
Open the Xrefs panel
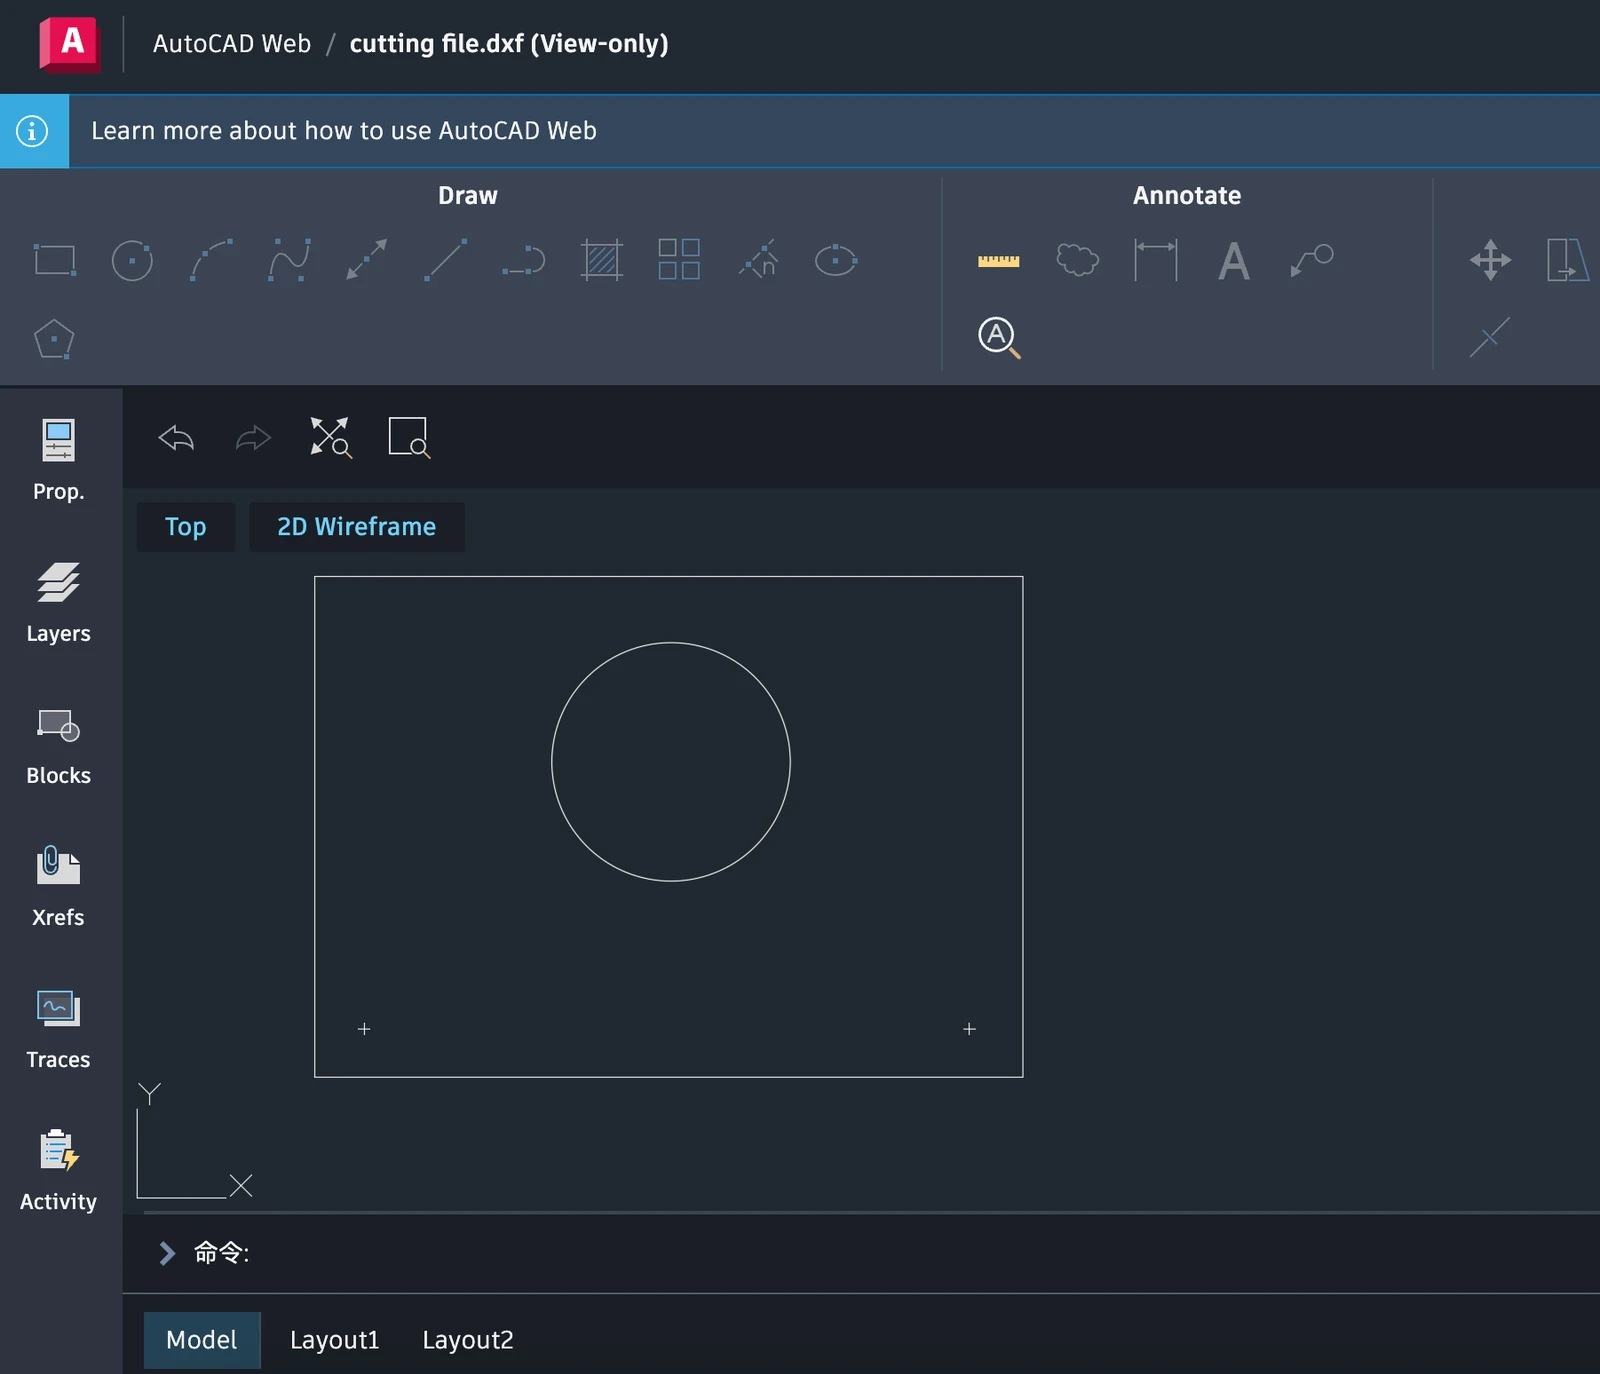point(59,887)
